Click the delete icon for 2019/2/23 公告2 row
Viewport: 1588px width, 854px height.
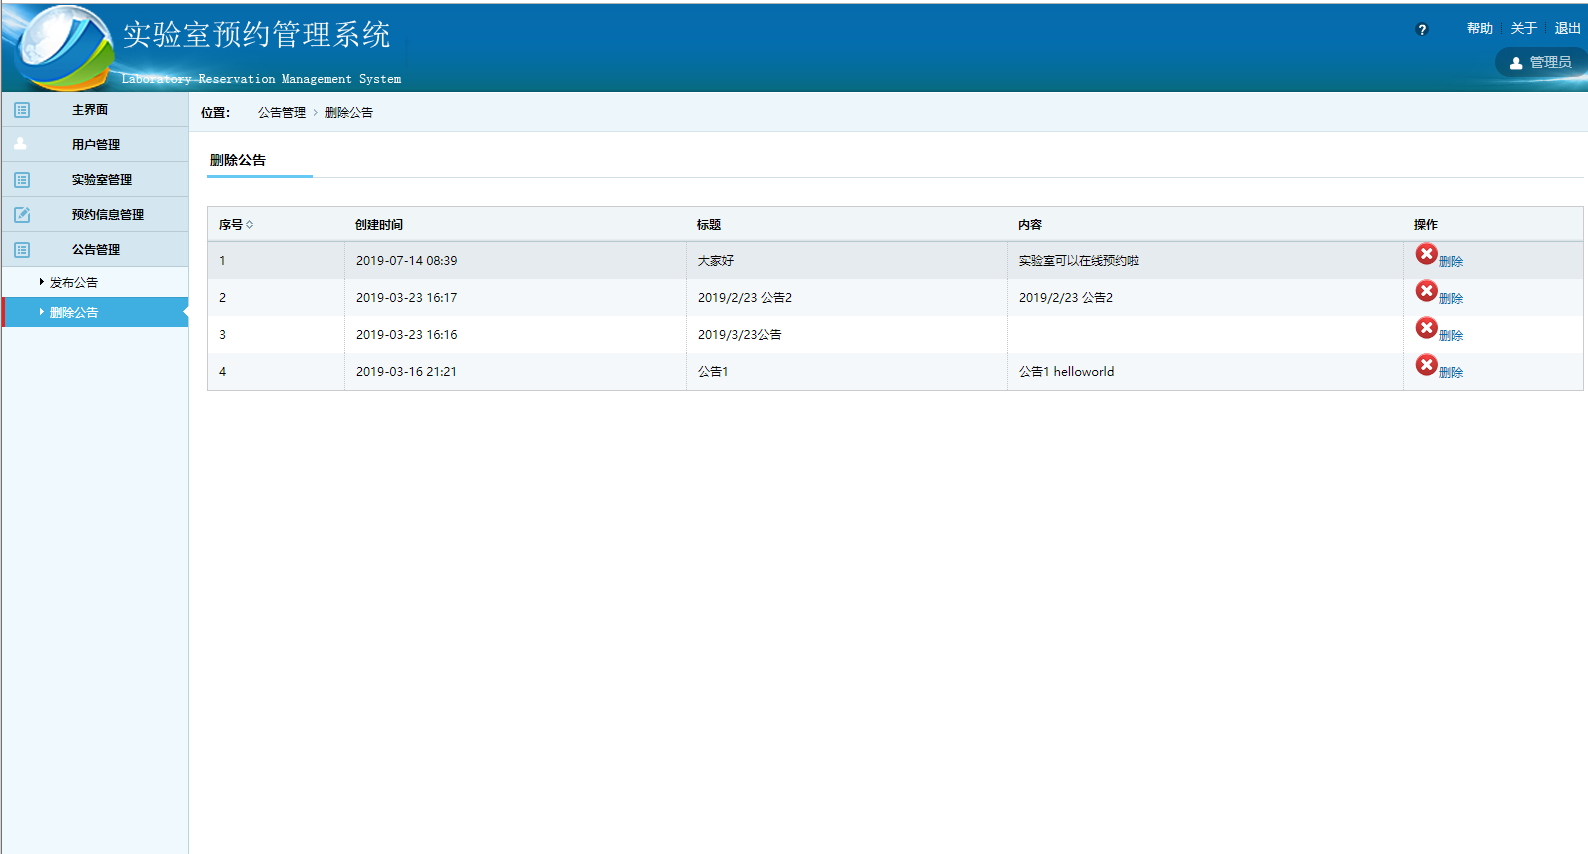pyautogui.click(x=1426, y=291)
